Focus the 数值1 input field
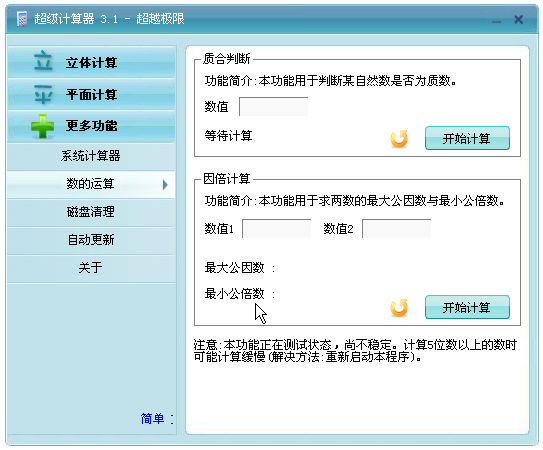 pos(276,229)
